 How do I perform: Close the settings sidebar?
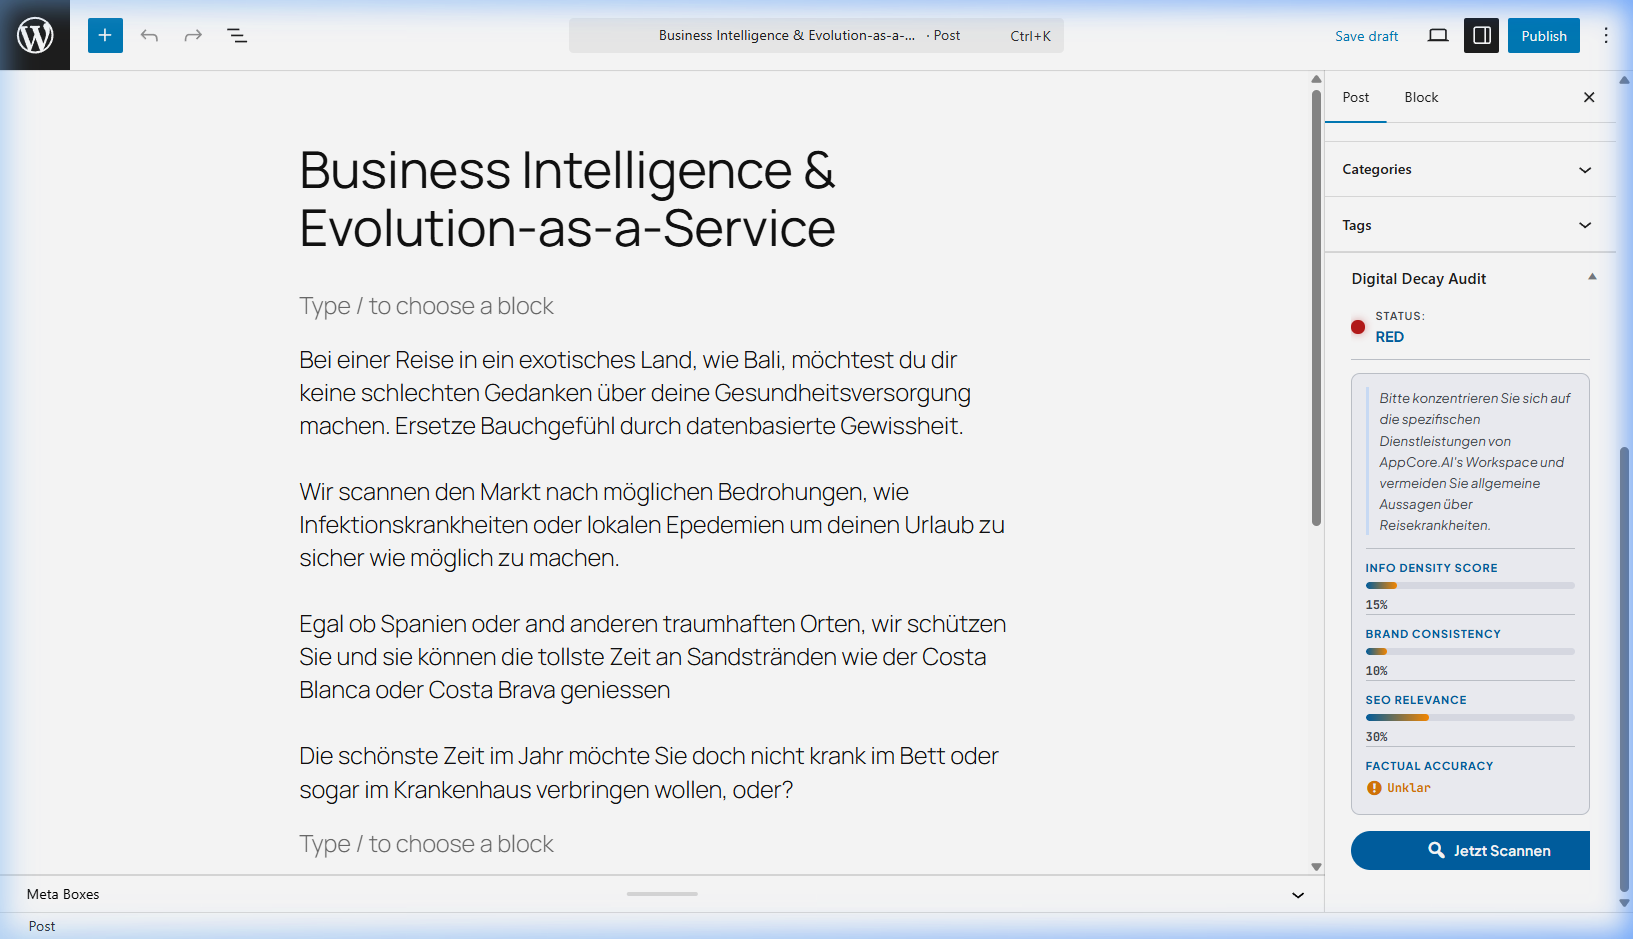click(1589, 97)
